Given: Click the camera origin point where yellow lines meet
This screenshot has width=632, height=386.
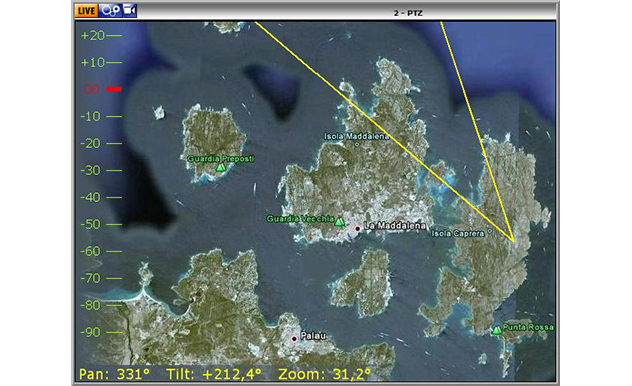Looking at the screenshot, I should point(514,241).
